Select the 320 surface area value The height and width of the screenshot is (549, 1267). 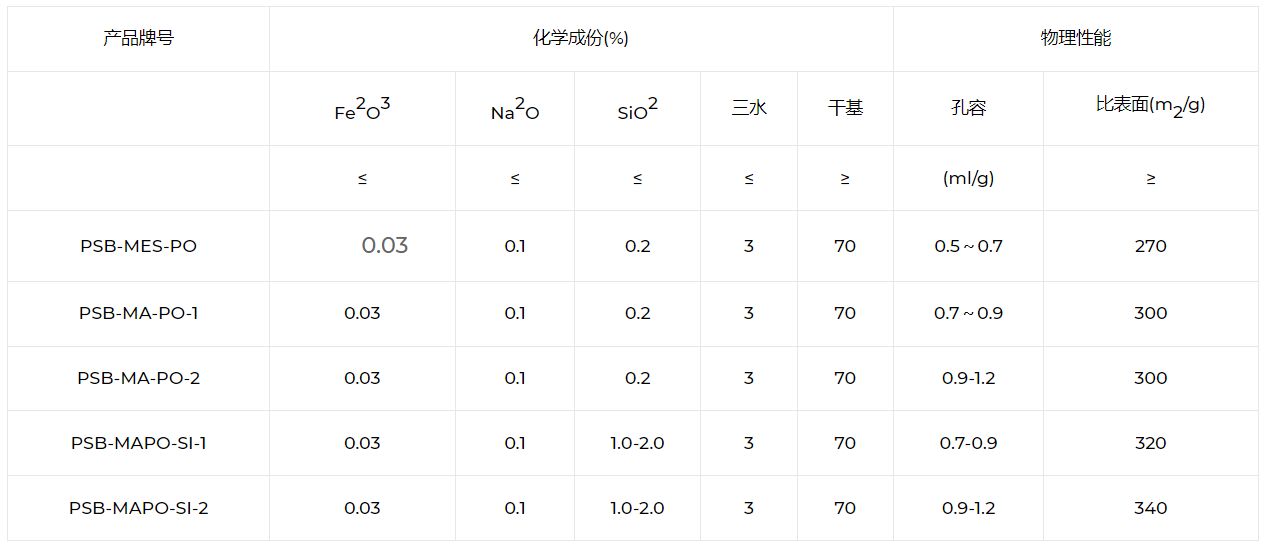pos(1150,443)
